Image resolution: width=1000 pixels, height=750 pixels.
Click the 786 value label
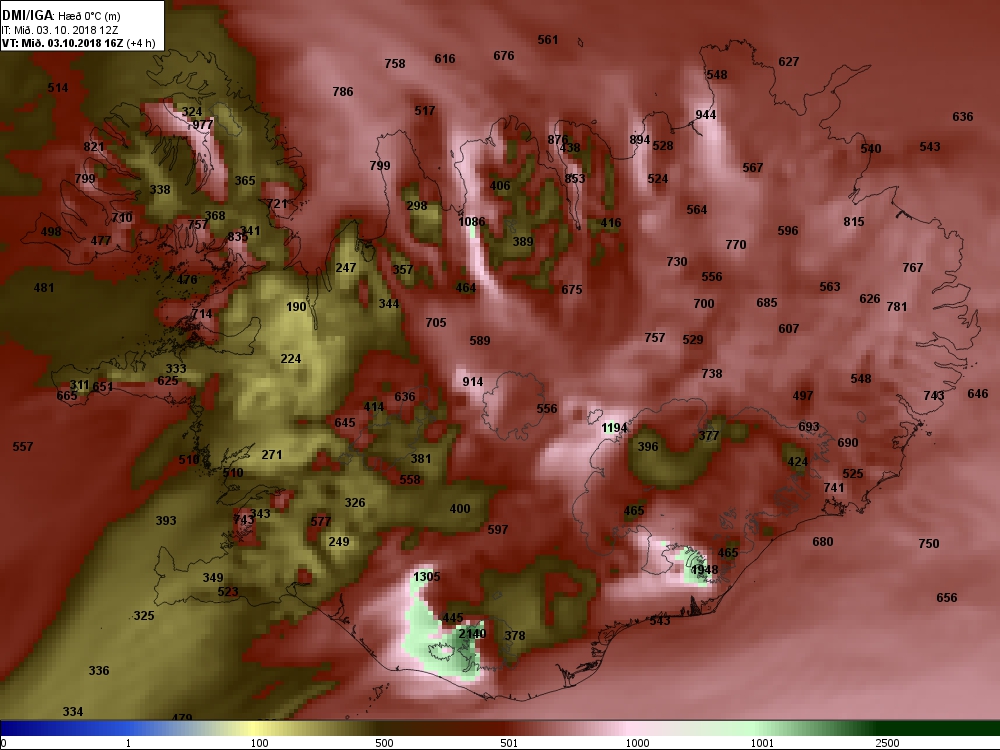click(342, 91)
